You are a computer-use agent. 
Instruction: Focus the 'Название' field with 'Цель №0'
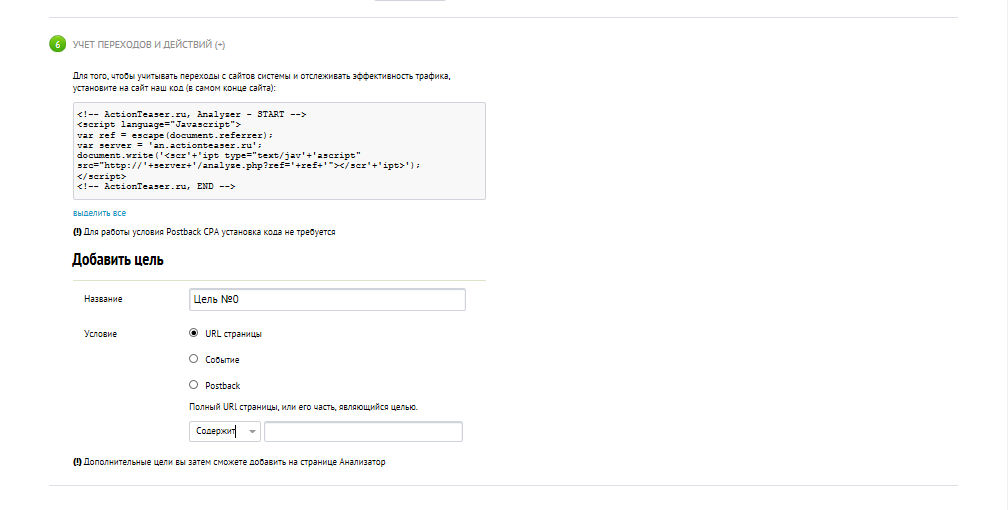327,299
